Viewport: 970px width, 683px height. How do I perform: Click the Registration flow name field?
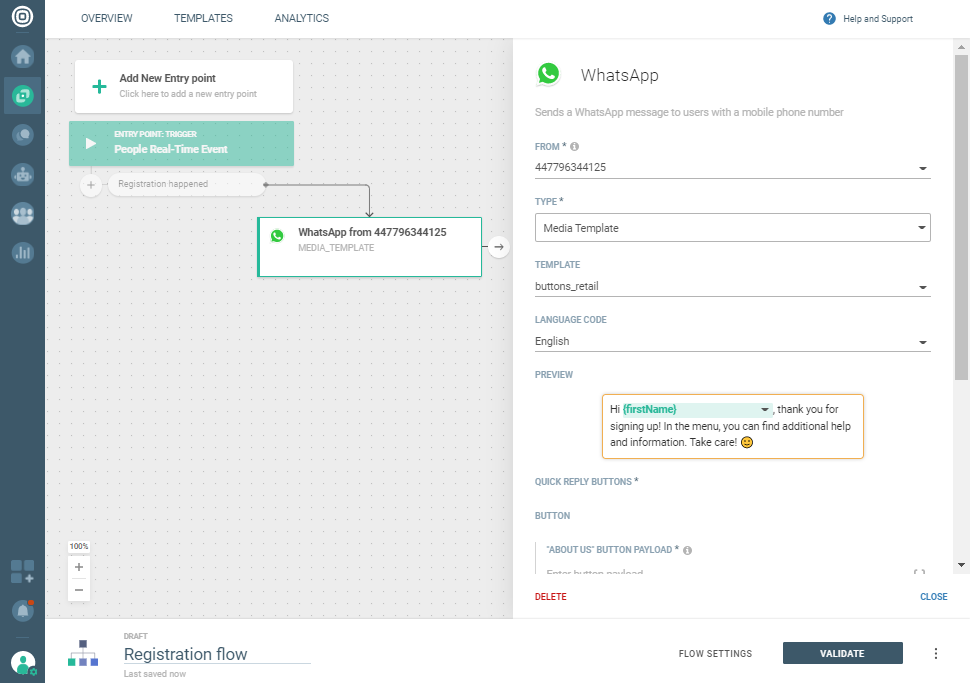tap(216, 655)
